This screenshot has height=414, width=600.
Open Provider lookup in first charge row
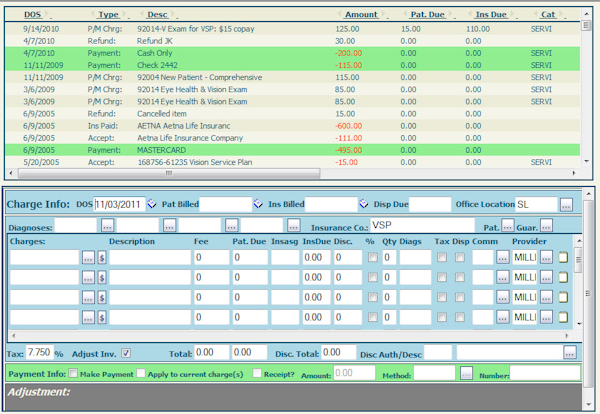(546, 258)
